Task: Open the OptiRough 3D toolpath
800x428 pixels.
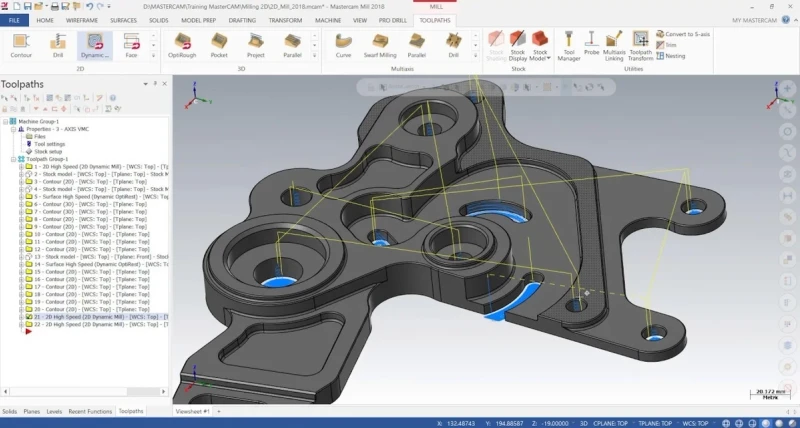Action: tap(182, 45)
